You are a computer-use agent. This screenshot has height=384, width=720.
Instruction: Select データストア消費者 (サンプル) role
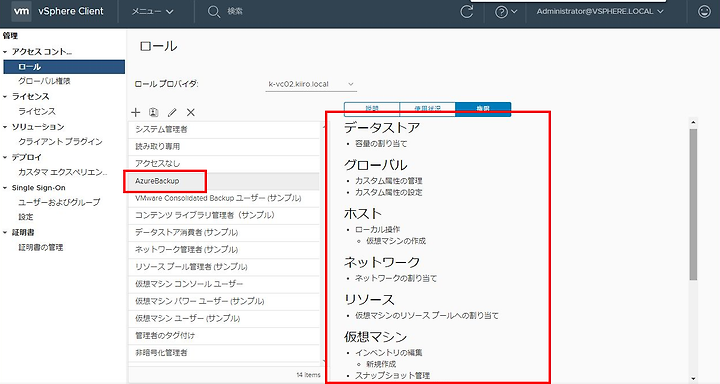pyautogui.click(x=224, y=232)
